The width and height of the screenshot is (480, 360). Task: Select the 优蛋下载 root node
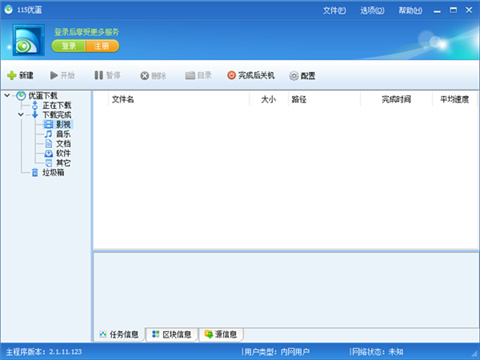43,96
